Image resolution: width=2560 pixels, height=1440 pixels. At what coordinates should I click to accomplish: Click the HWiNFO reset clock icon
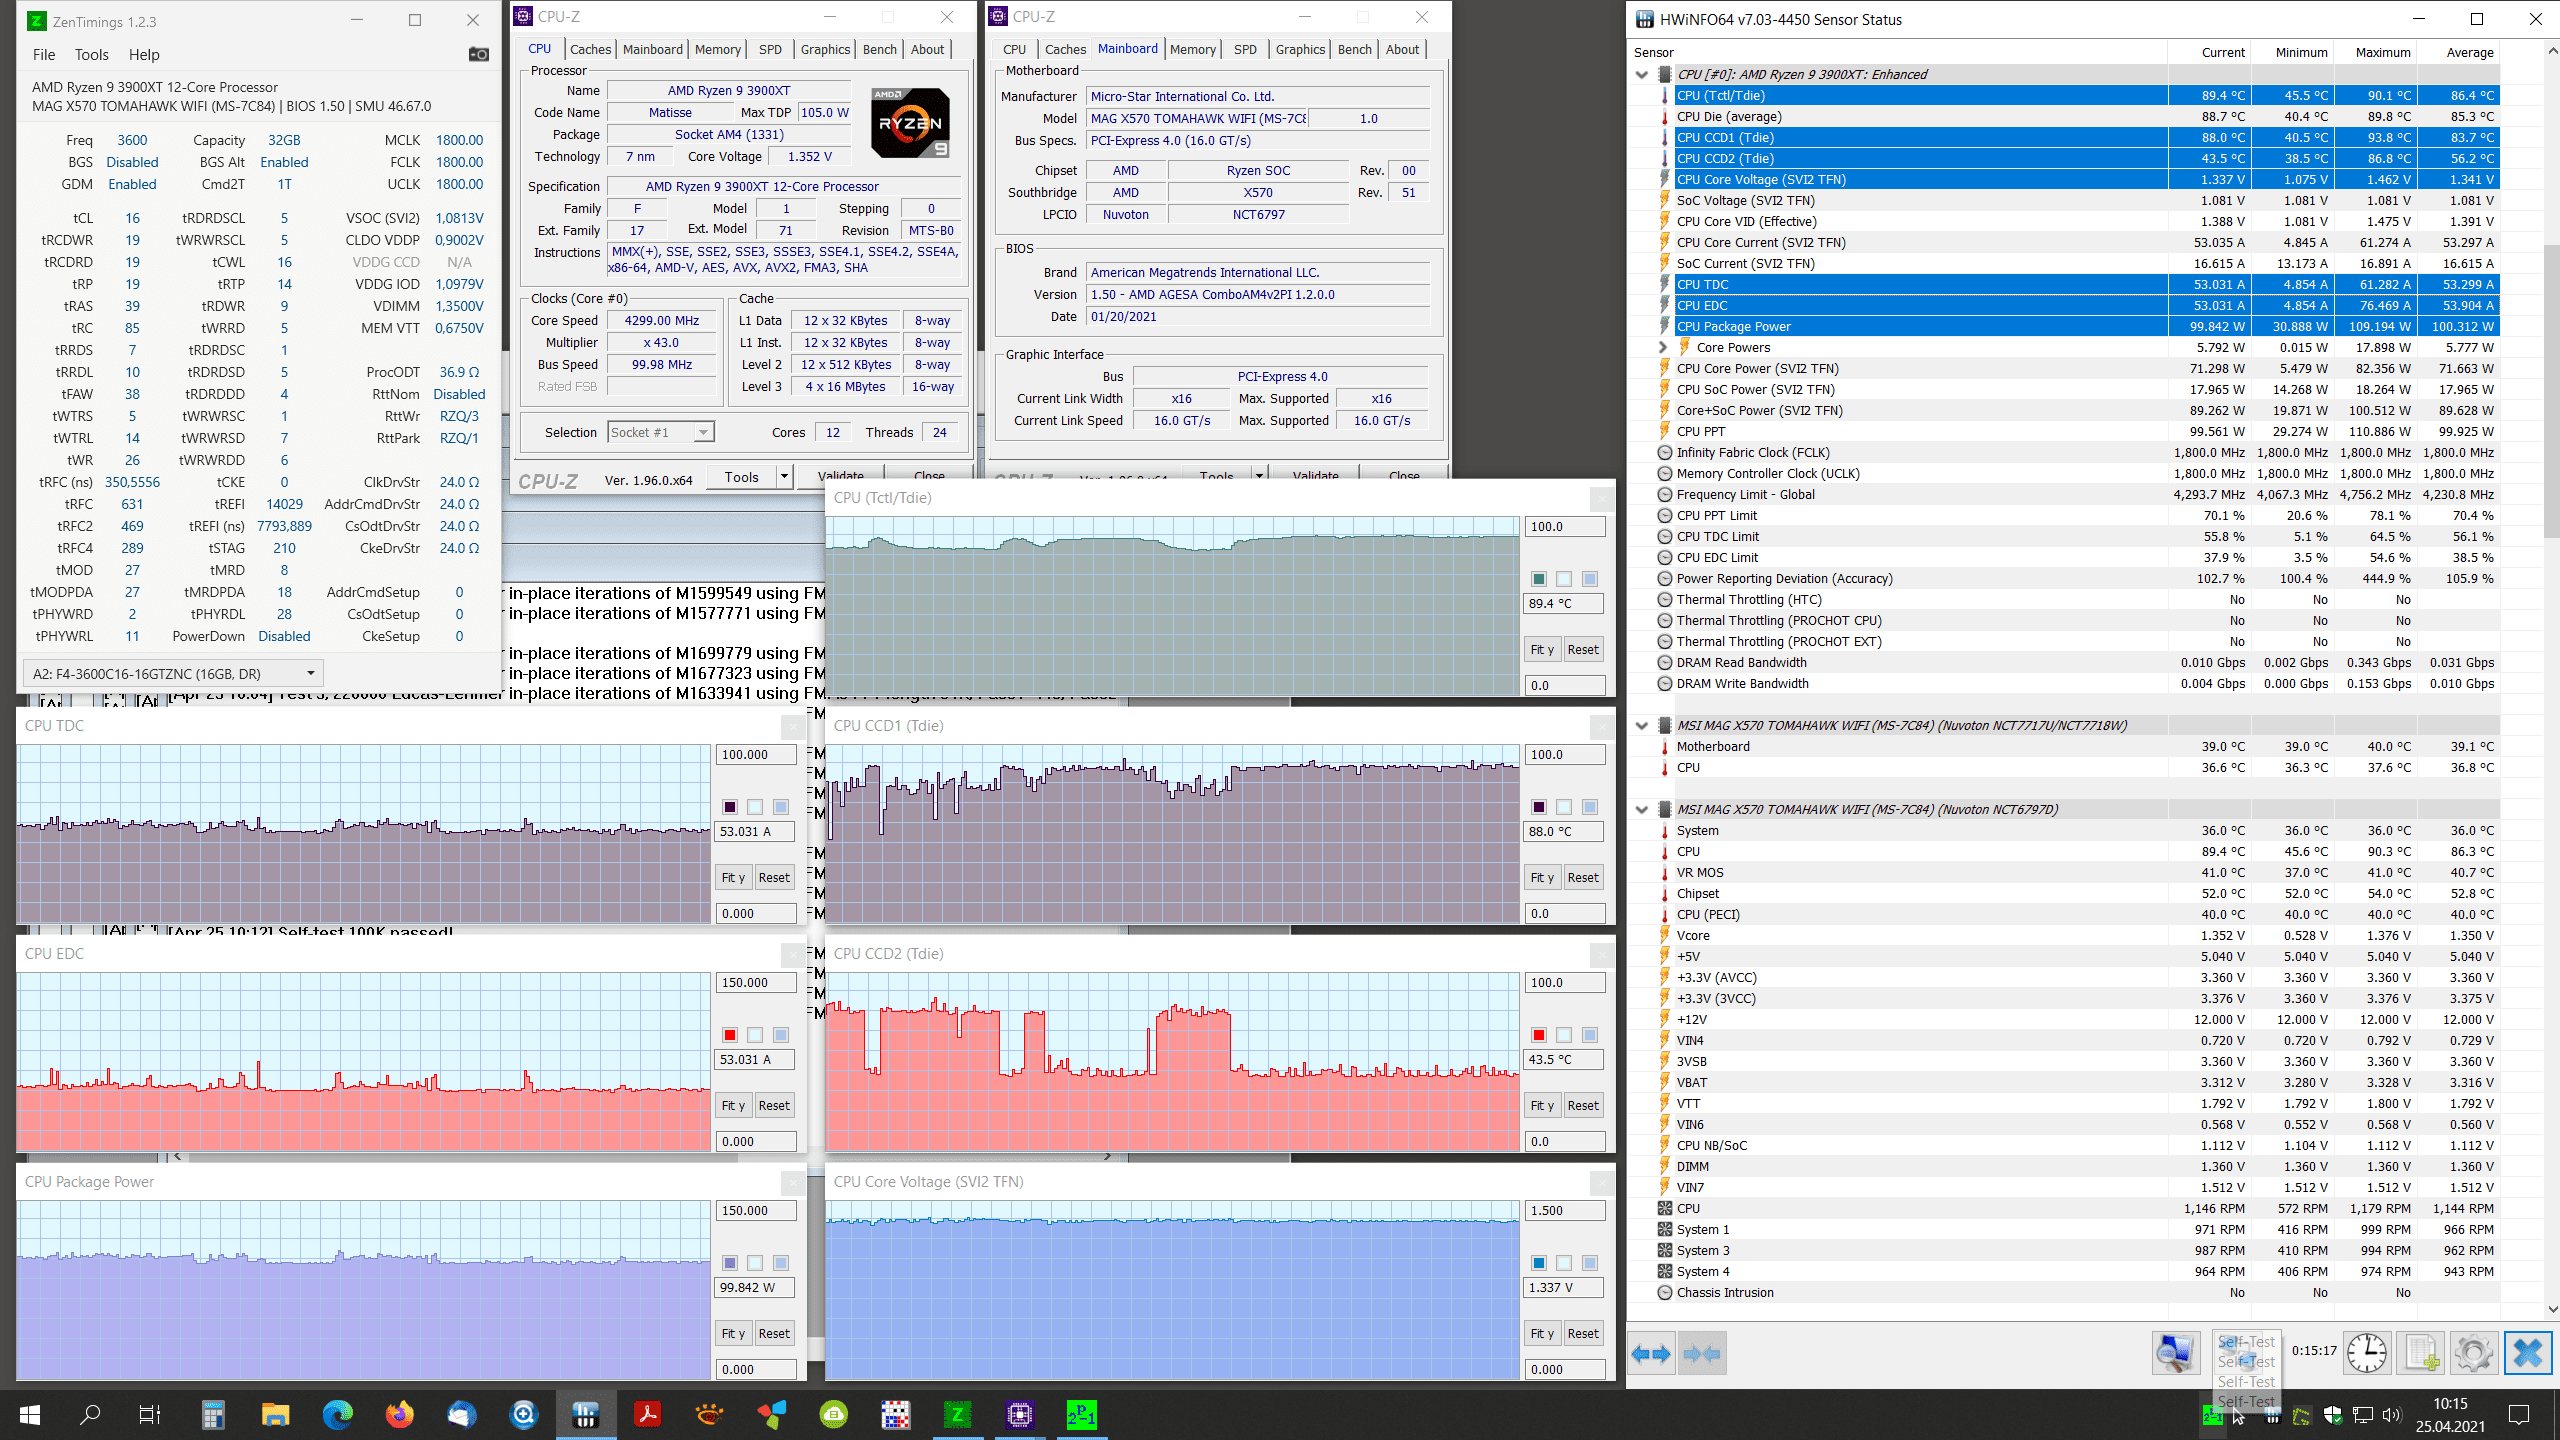pos(2368,1354)
